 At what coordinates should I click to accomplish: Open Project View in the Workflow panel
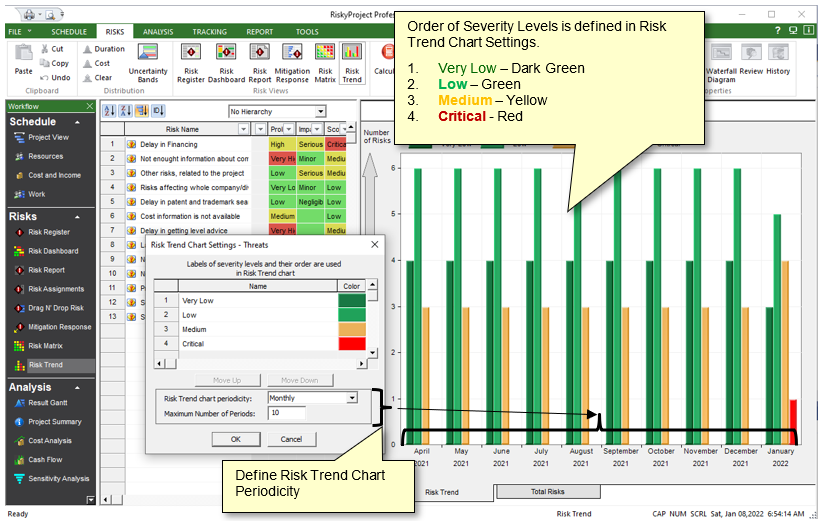coord(41,137)
